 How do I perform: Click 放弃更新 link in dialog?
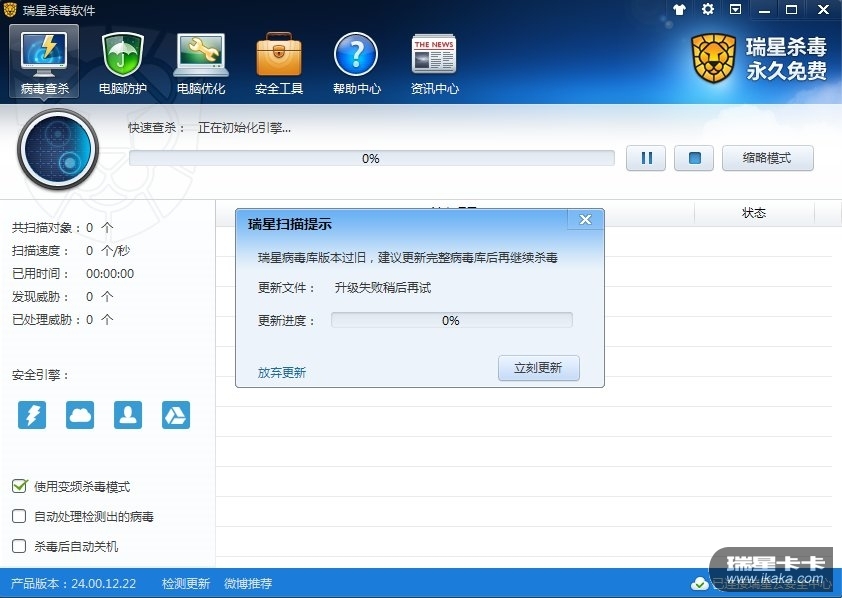pos(282,373)
